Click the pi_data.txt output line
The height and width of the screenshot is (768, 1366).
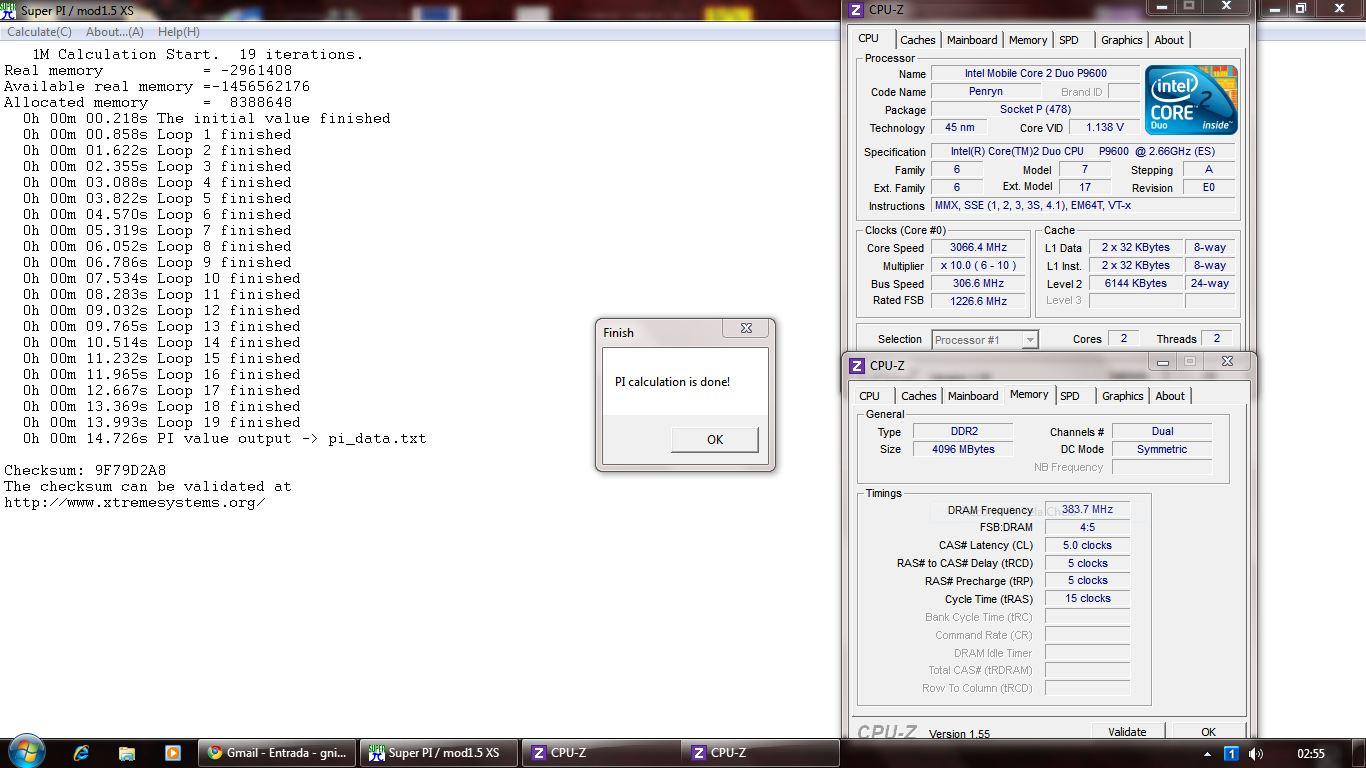[225, 438]
